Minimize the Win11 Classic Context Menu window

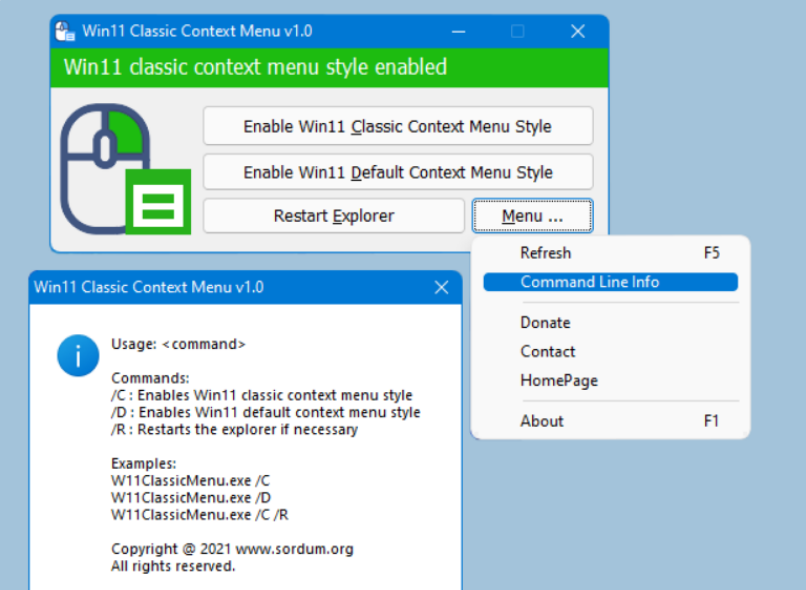pyautogui.click(x=457, y=31)
